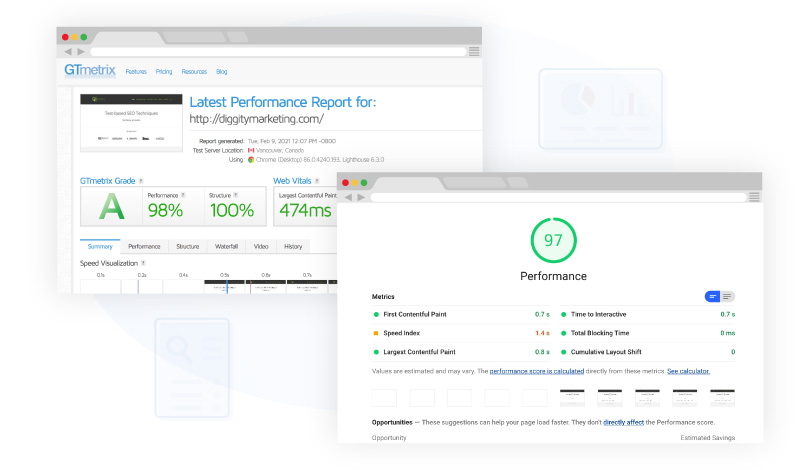Switch to the History tab
The height and width of the screenshot is (470, 800).
292,246
